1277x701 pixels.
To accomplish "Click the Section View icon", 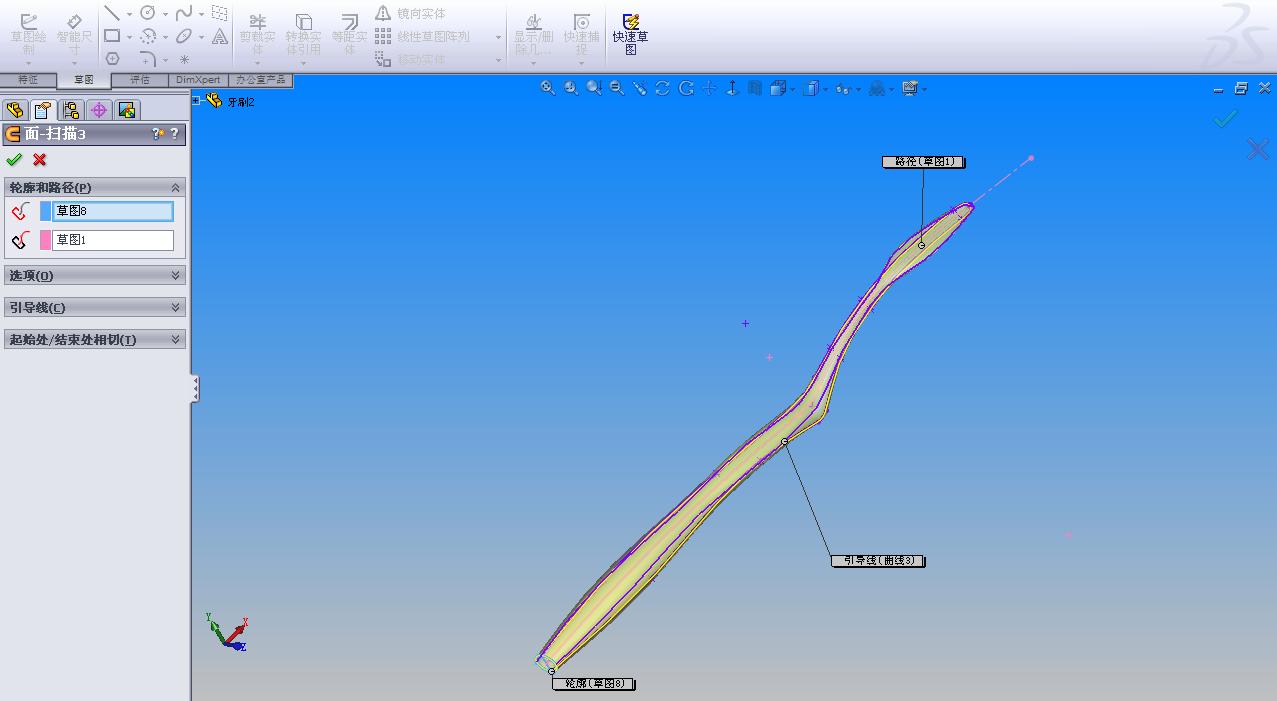I will pos(755,88).
